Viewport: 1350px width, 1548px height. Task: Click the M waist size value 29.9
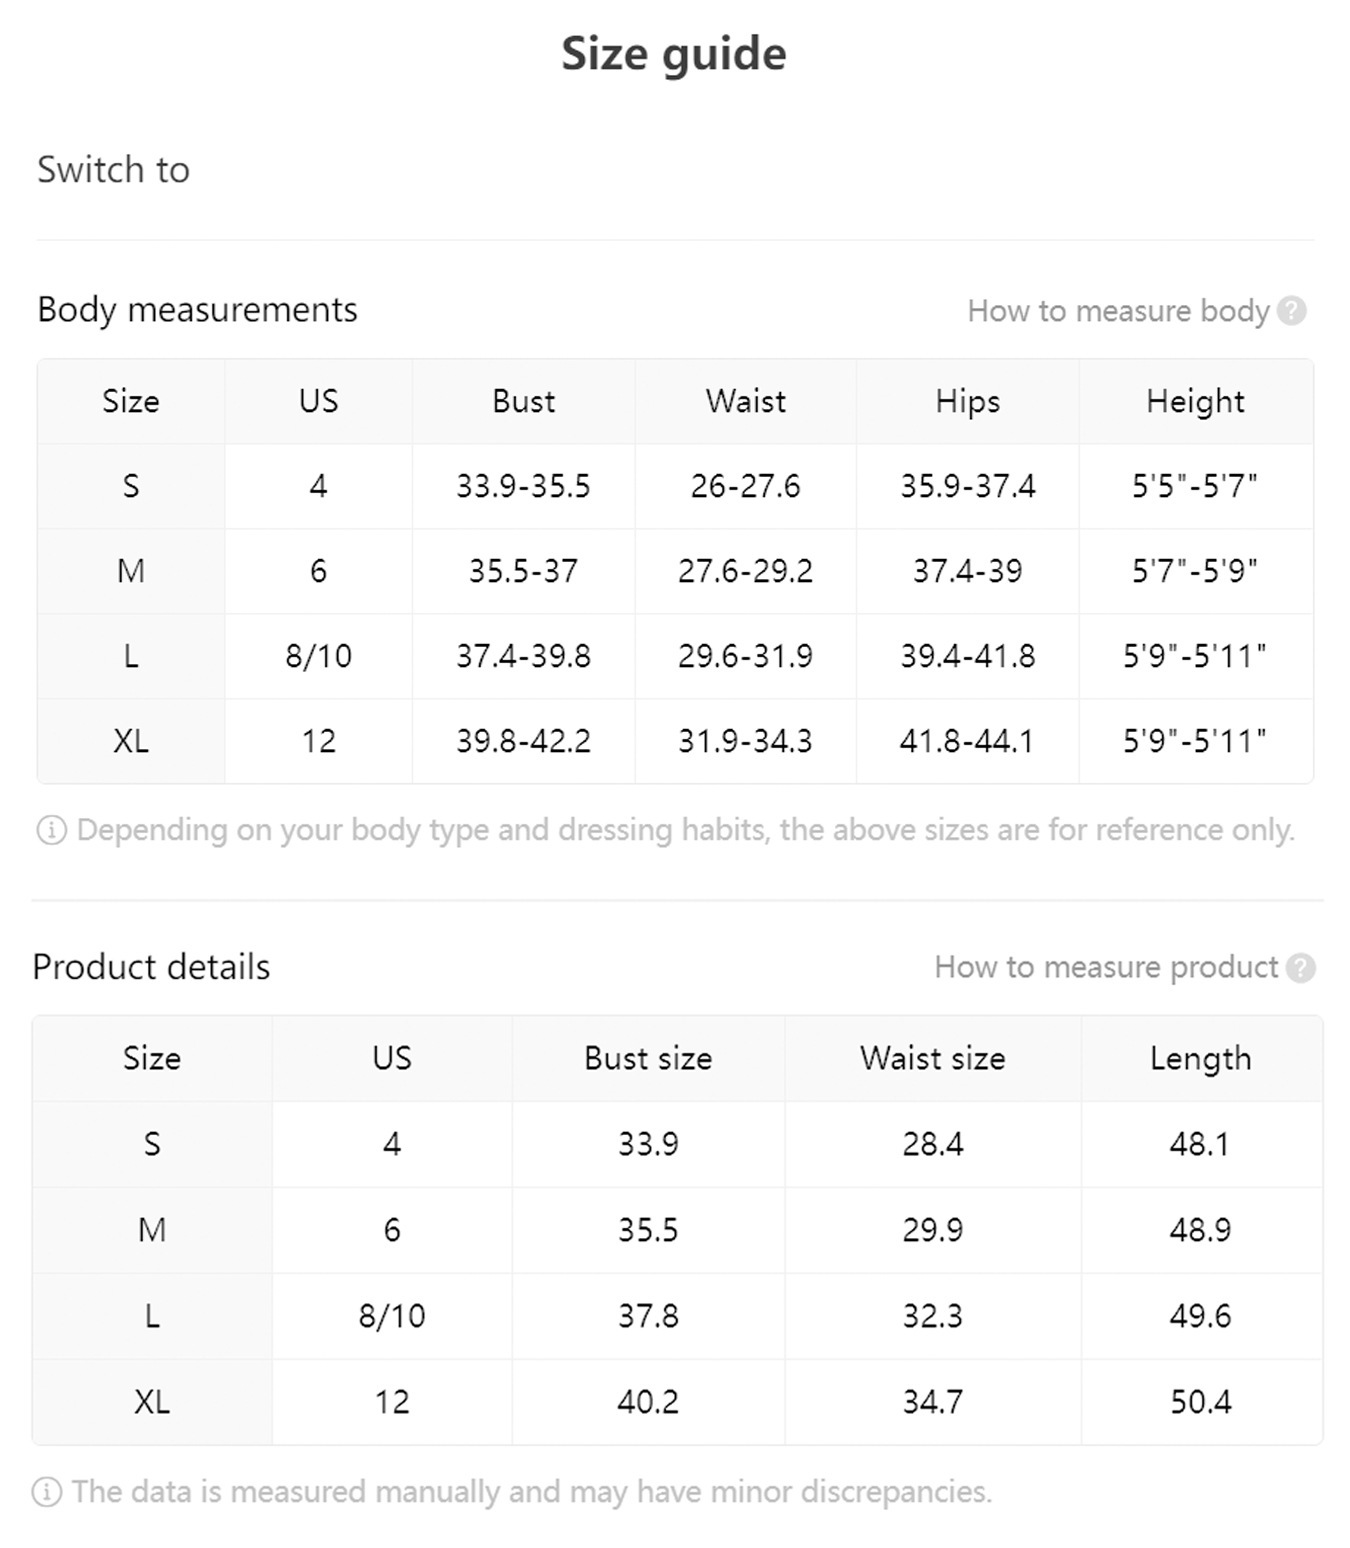coord(932,1230)
